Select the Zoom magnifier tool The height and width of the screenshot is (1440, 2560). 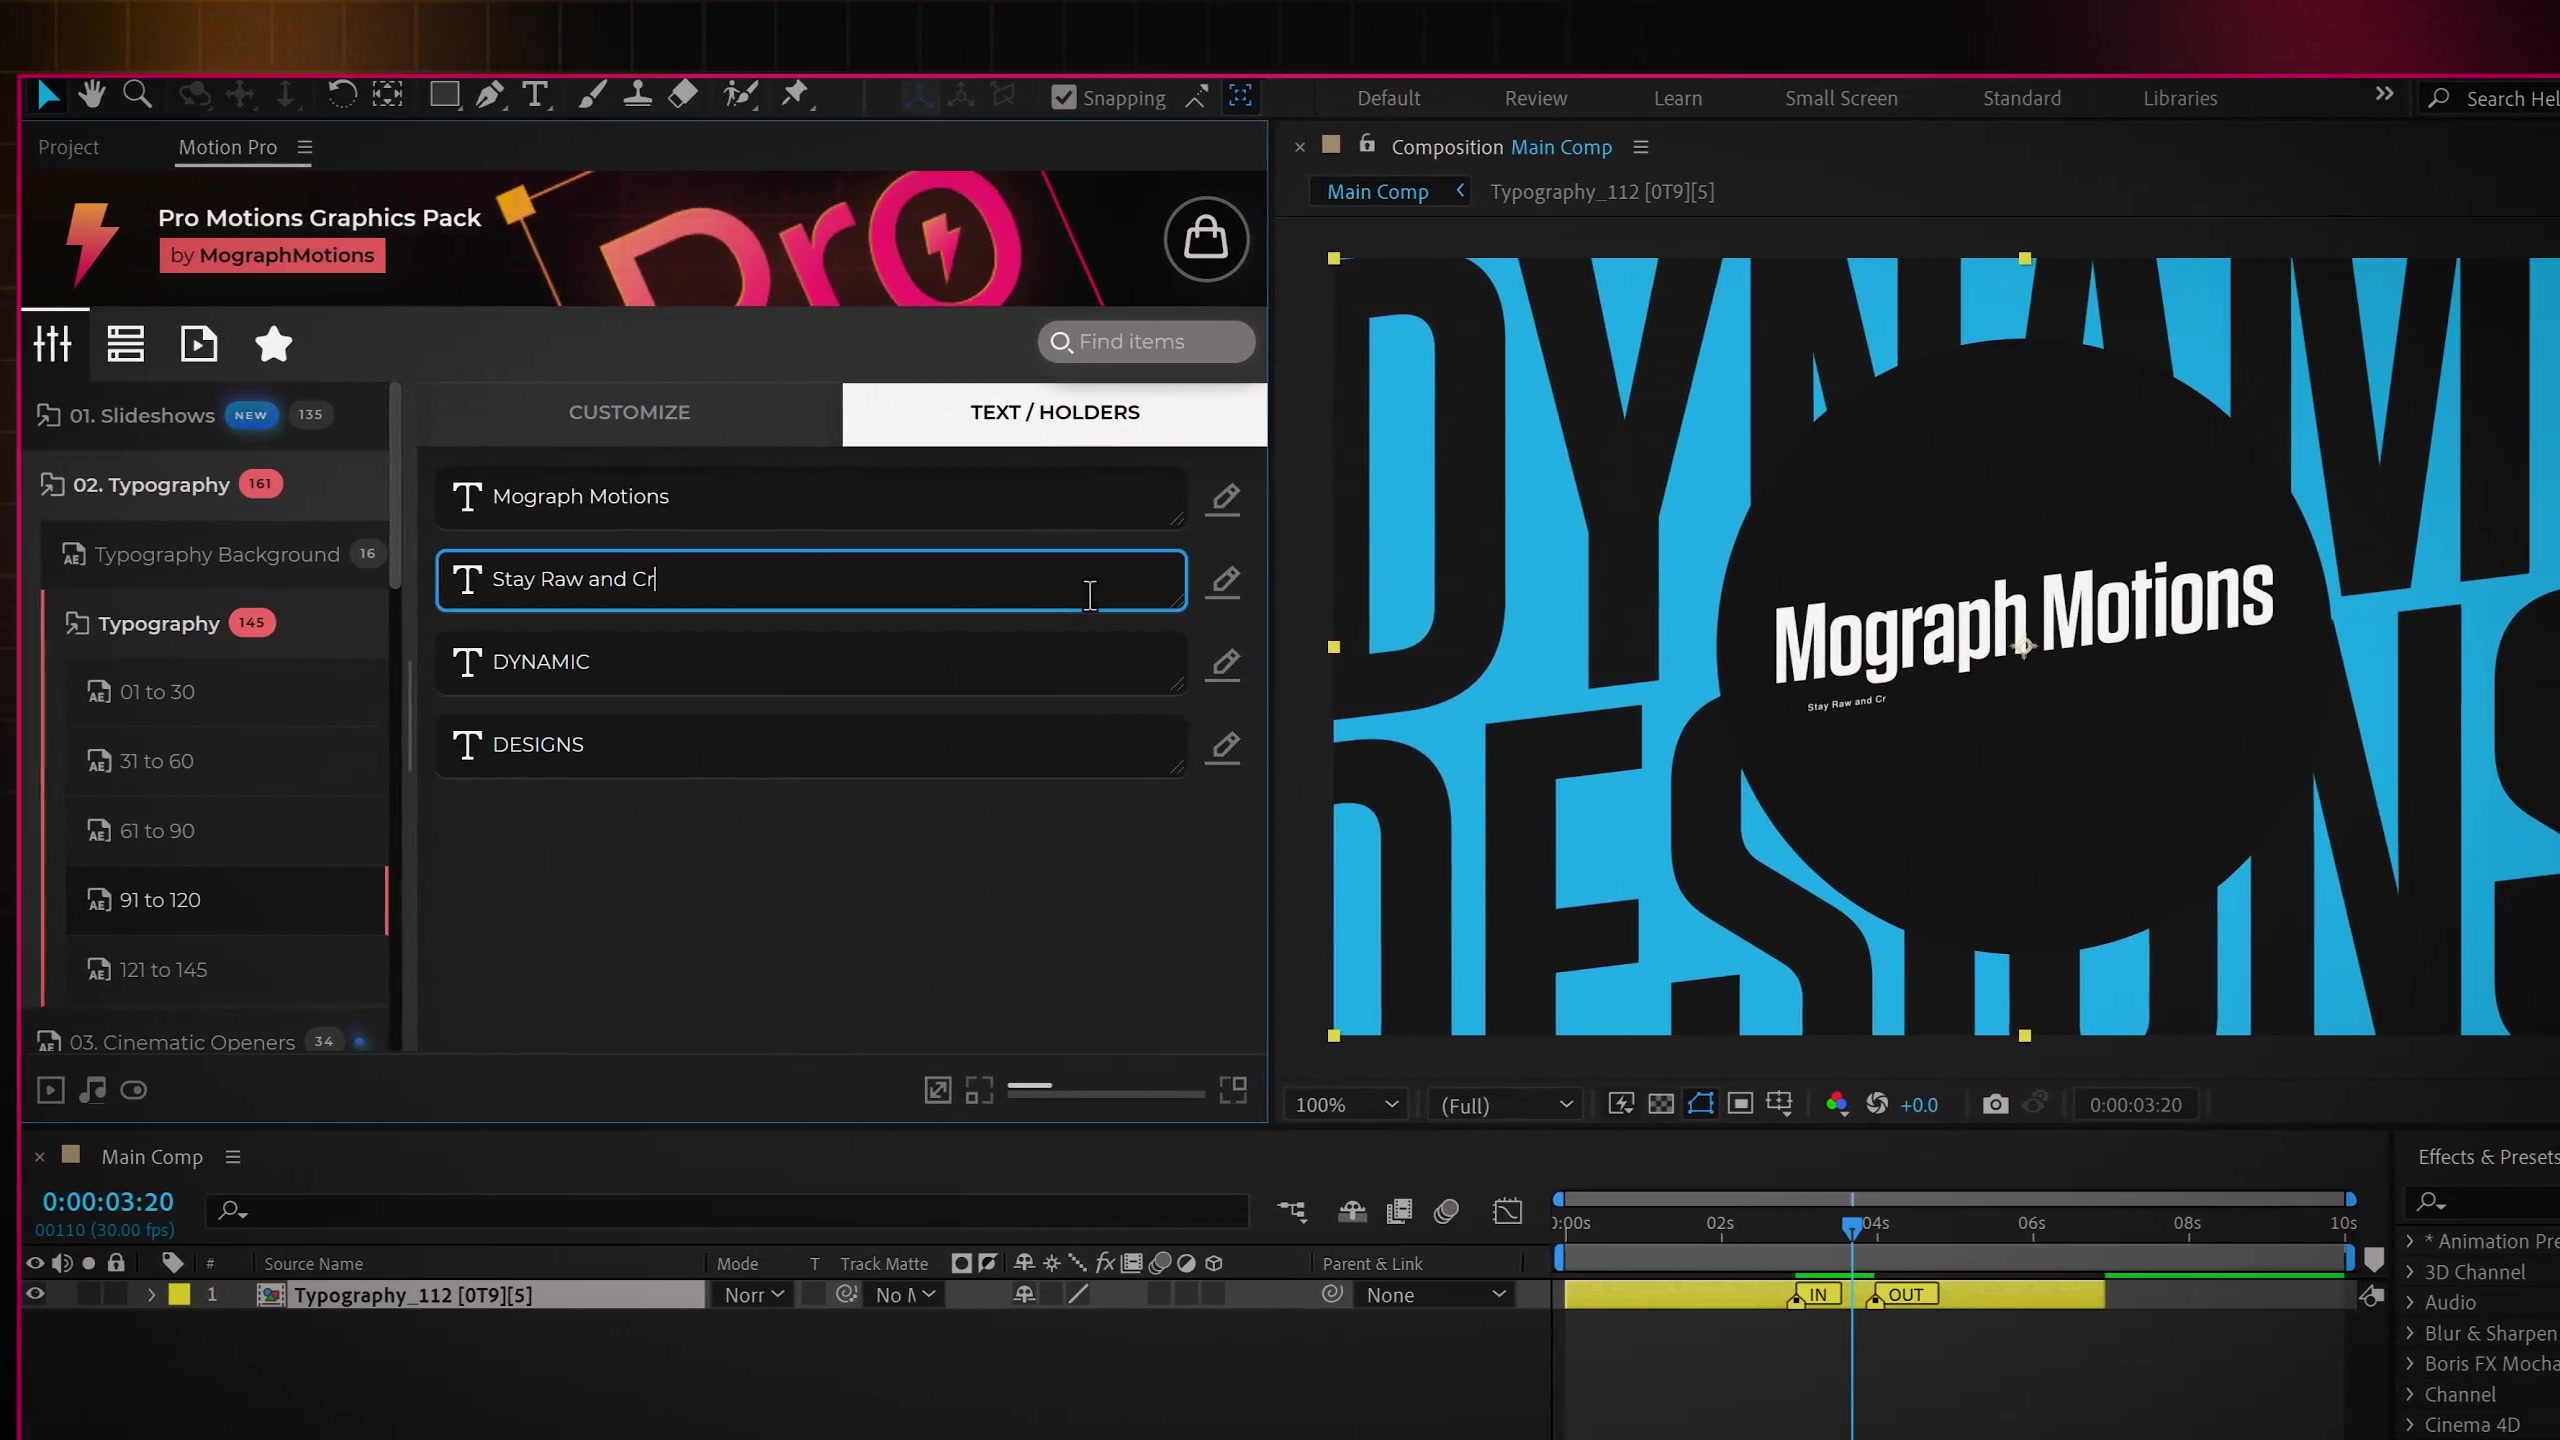tap(137, 95)
